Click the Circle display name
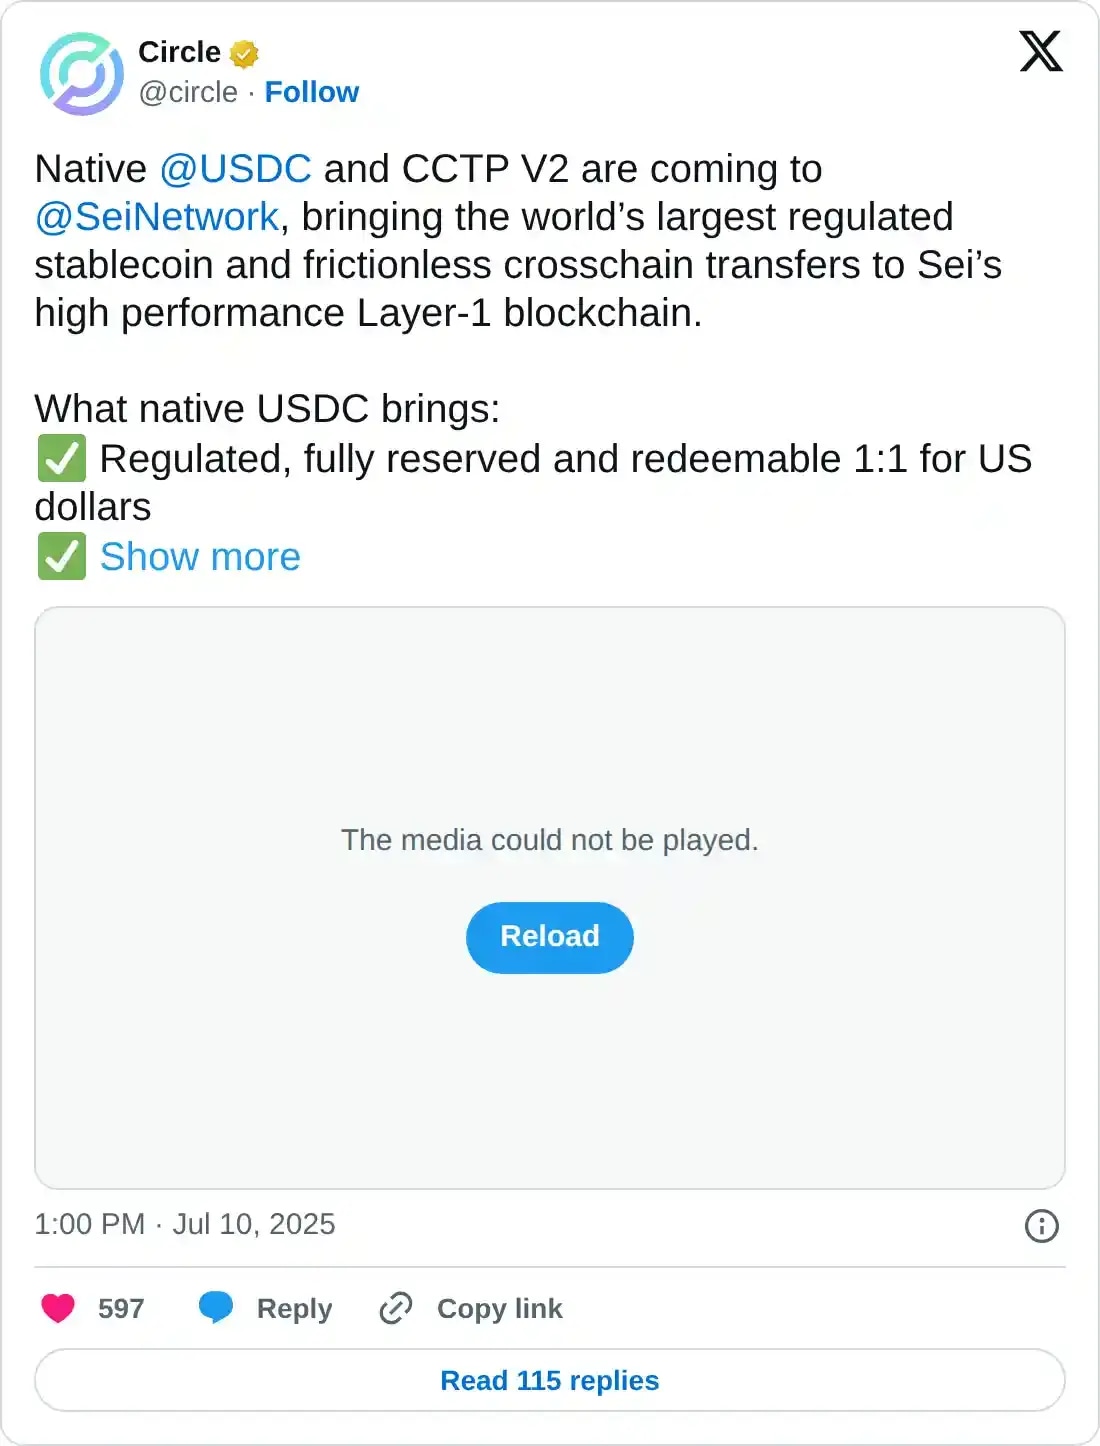This screenshot has width=1100, height=1446. click(179, 52)
